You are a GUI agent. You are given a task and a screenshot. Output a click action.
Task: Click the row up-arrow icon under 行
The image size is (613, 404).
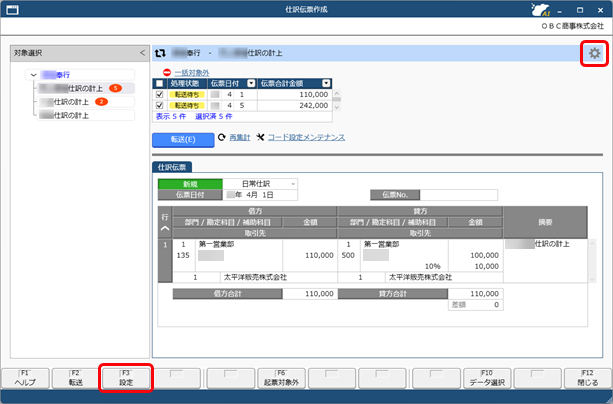click(x=165, y=228)
